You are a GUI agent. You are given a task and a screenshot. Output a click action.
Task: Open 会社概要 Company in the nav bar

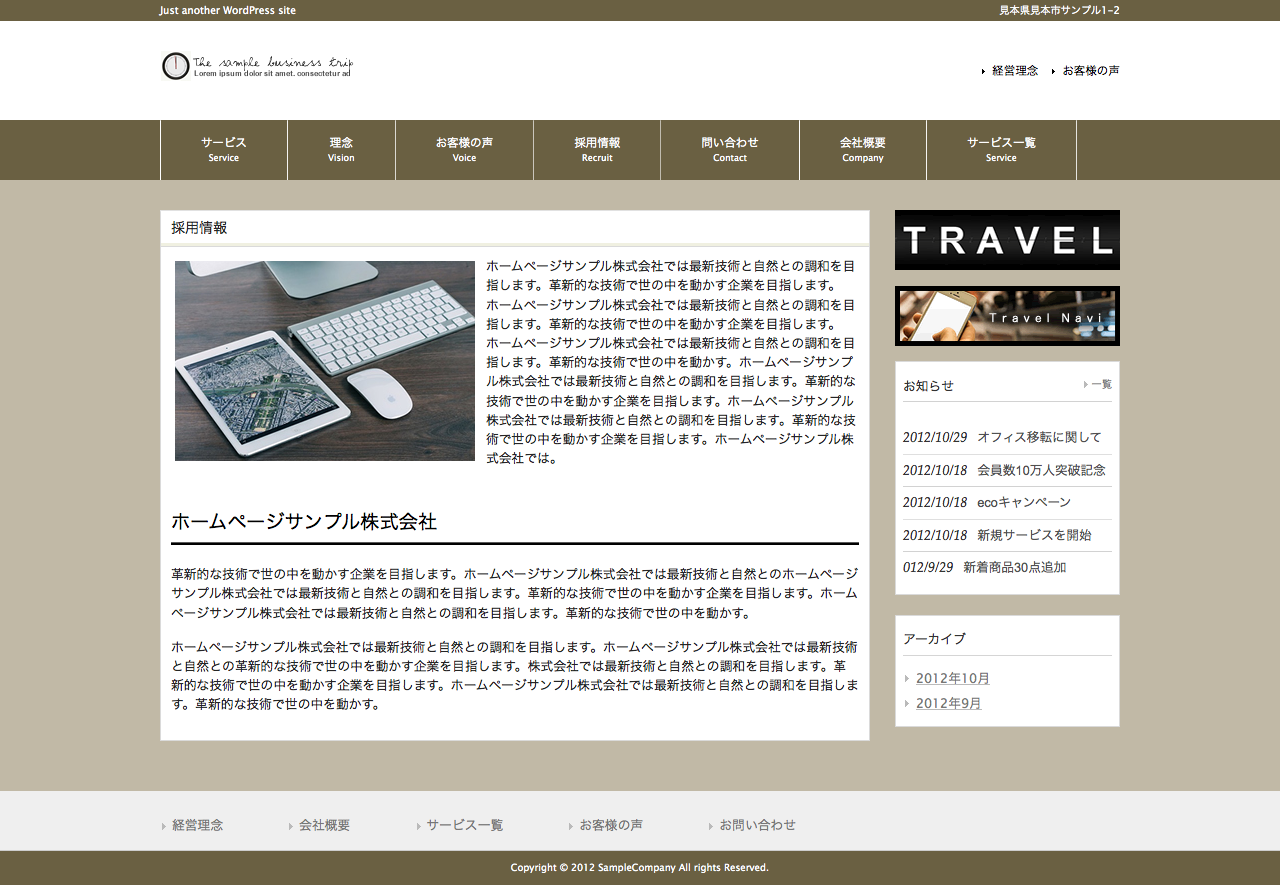point(863,150)
